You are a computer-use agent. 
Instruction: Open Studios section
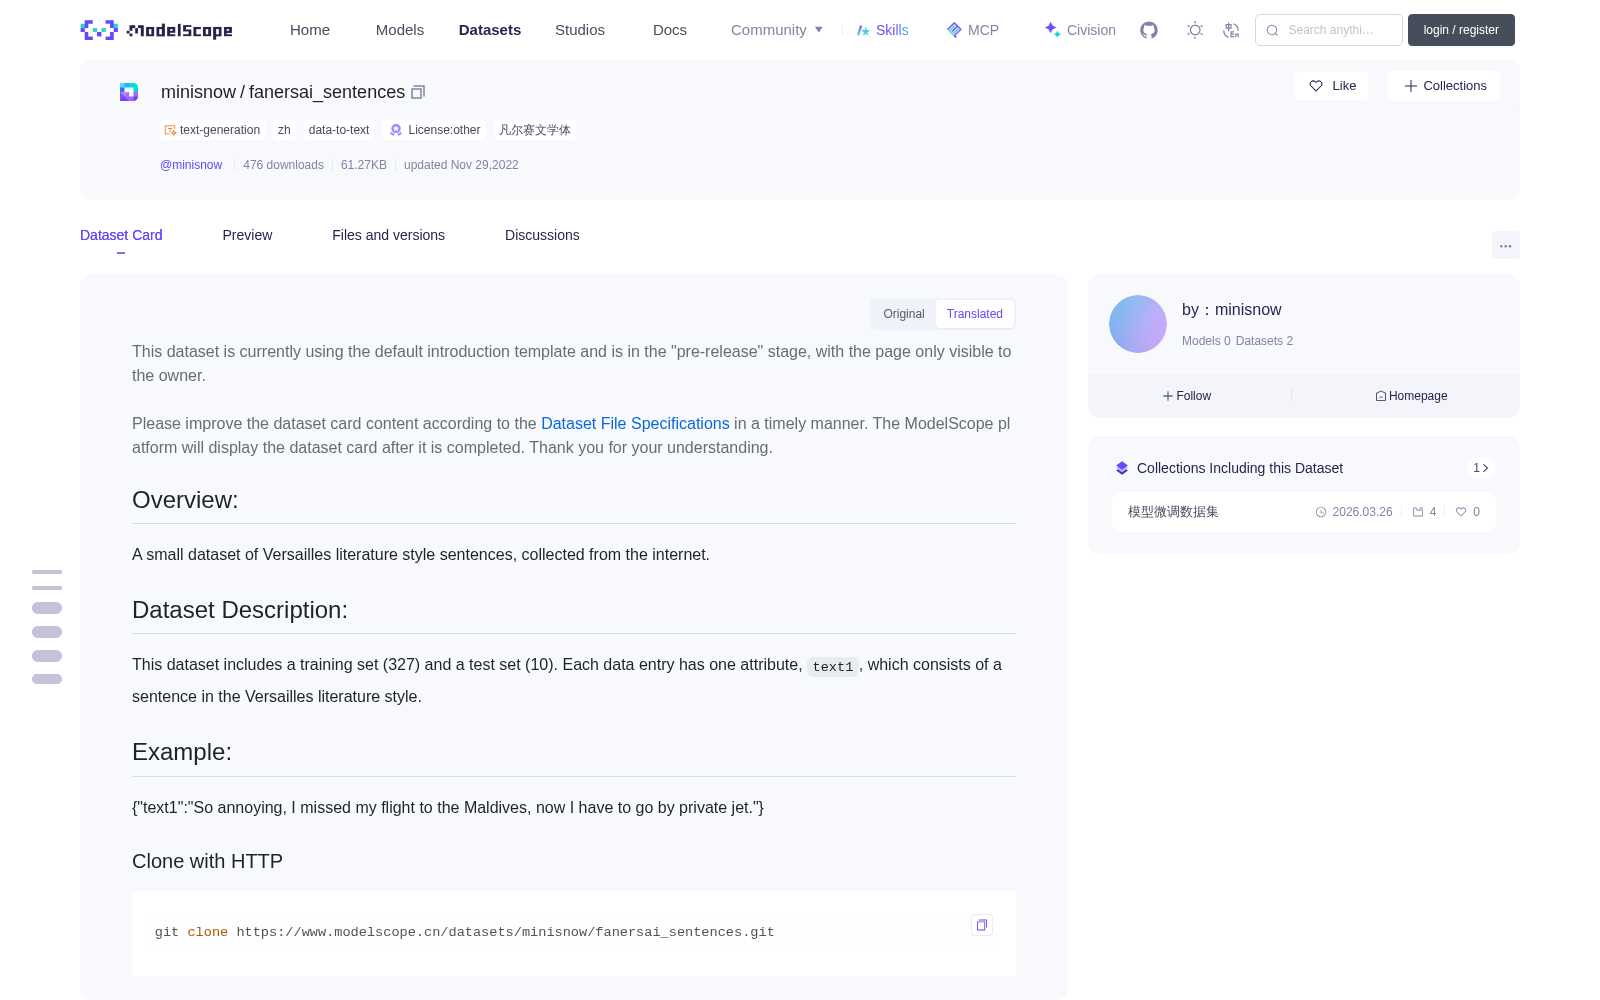pyautogui.click(x=580, y=30)
